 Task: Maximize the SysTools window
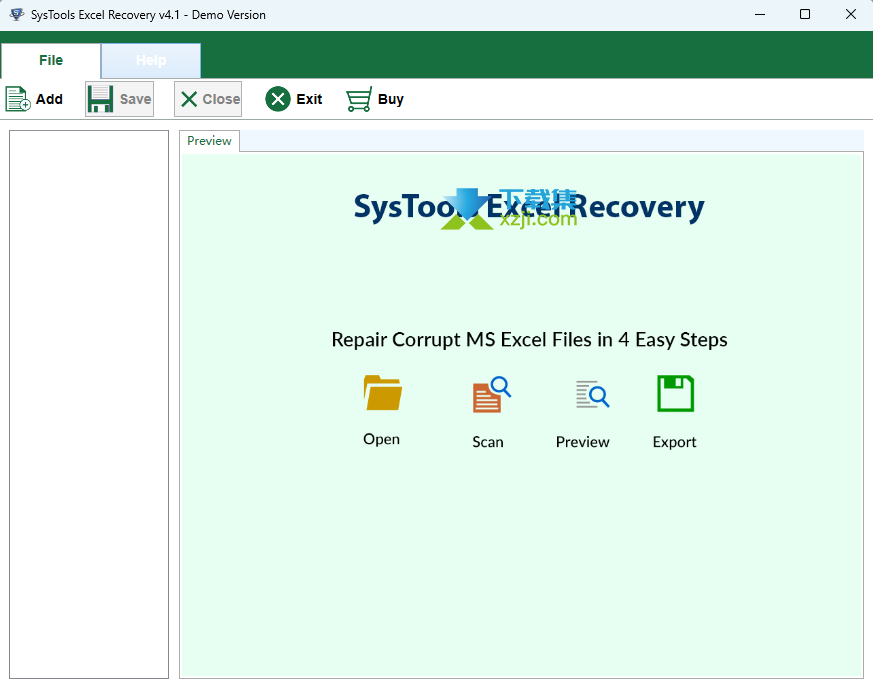[805, 14]
